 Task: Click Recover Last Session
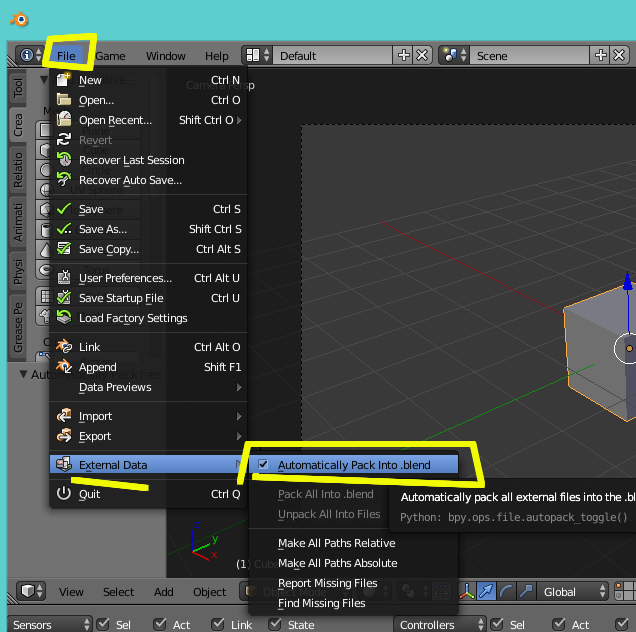click(148, 160)
